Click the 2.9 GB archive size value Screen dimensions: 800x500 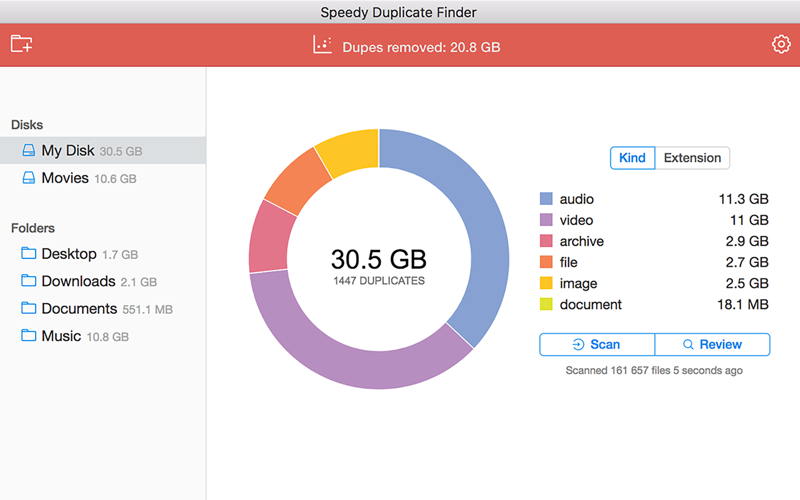tap(747, 241)
